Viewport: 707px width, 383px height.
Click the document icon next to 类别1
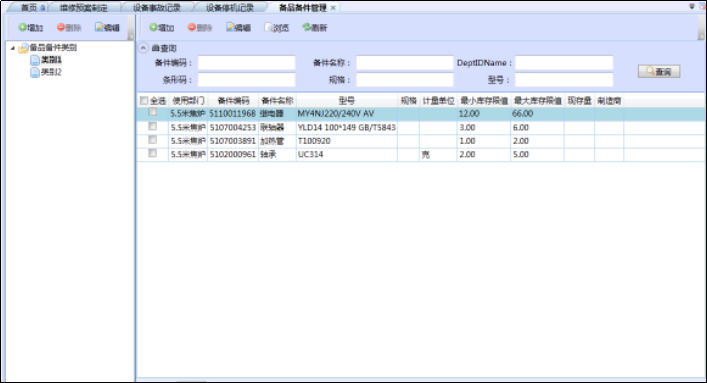coord(35,60)
